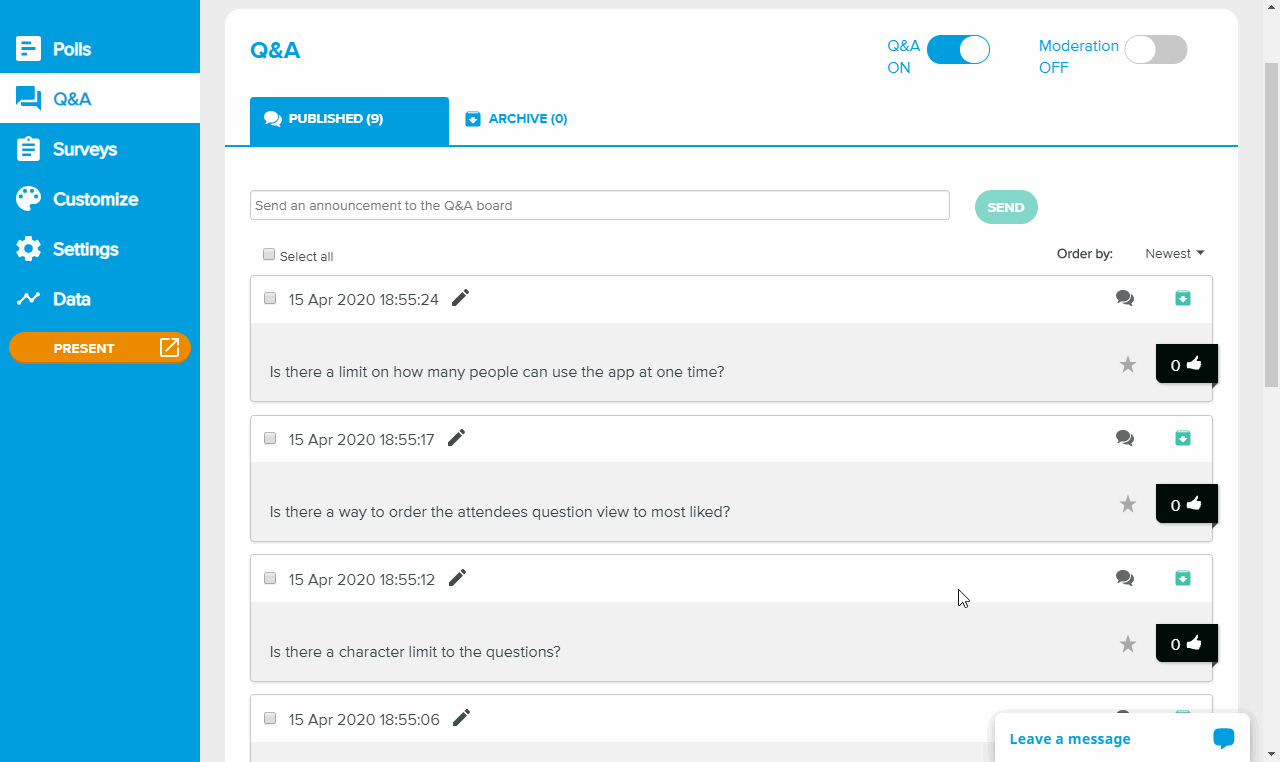1280x762 pixels.
Task: Switch to the Archive (0) tab
Action: [517, 119]
